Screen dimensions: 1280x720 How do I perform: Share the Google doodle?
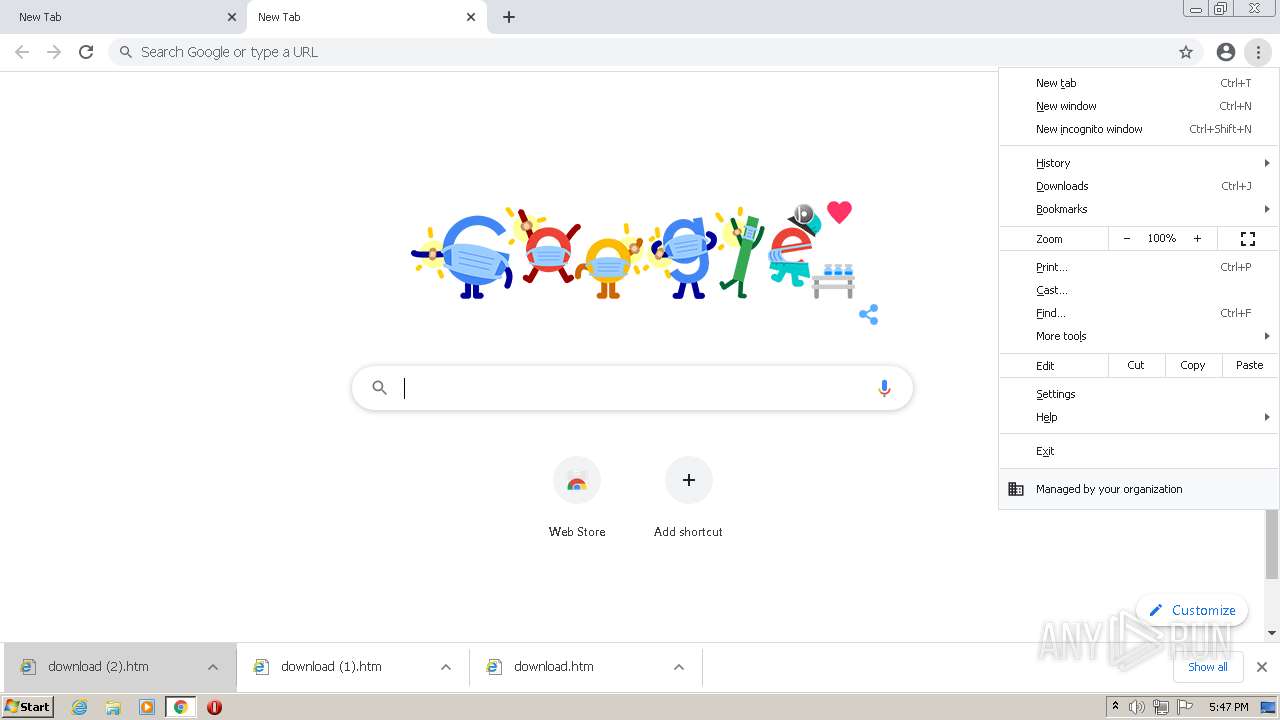pos(869,315)
